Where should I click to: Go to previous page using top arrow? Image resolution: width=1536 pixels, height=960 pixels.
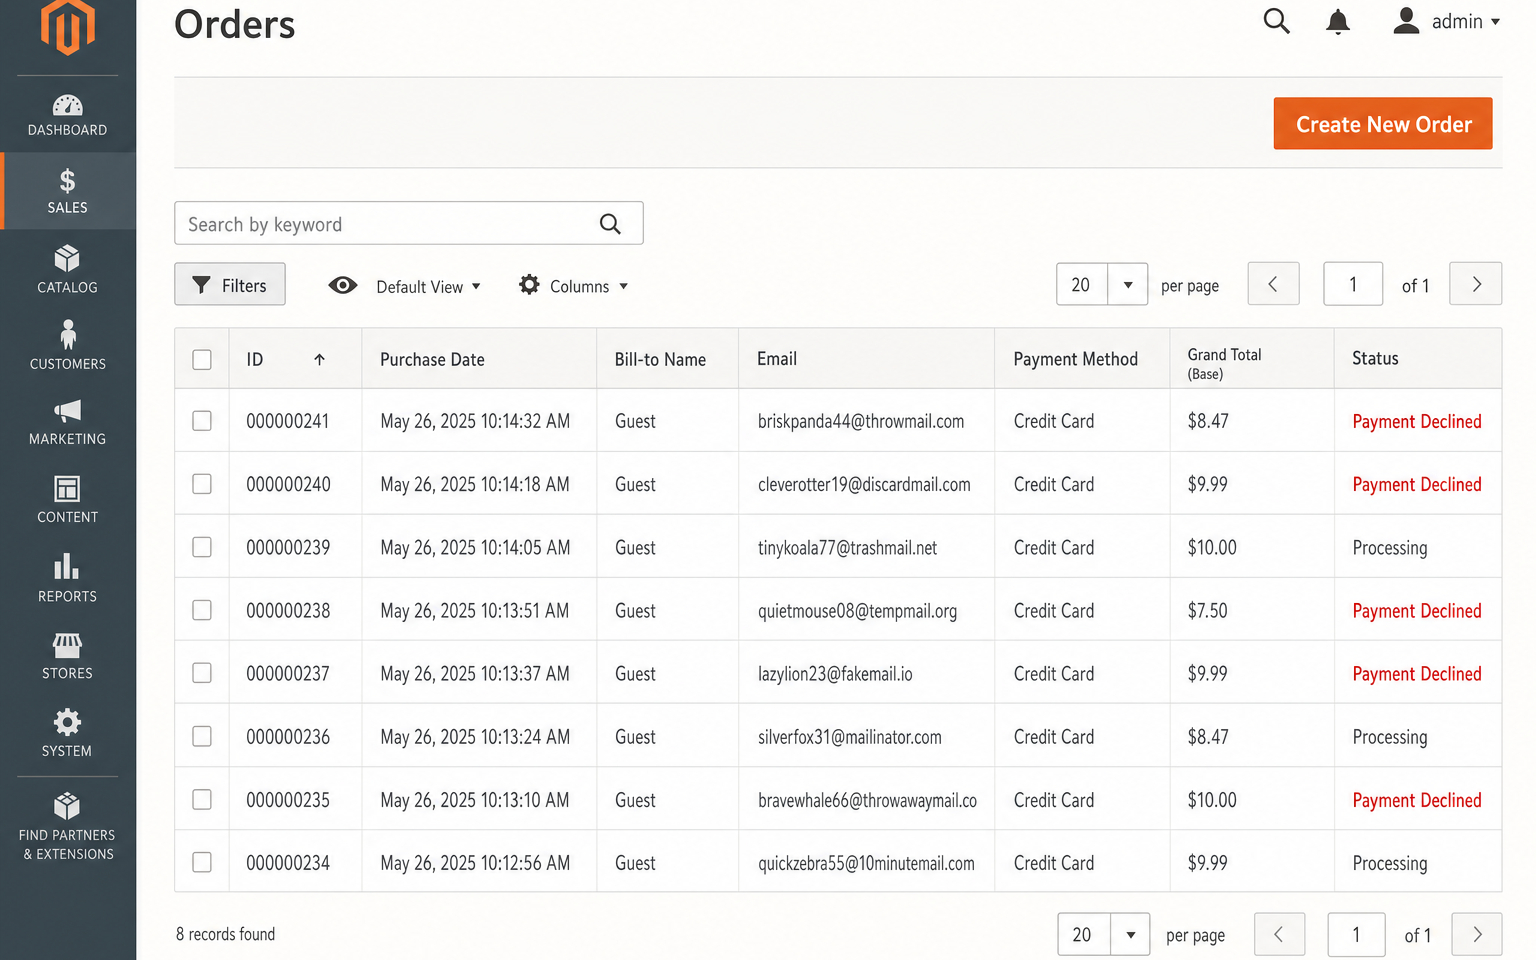1274,284
